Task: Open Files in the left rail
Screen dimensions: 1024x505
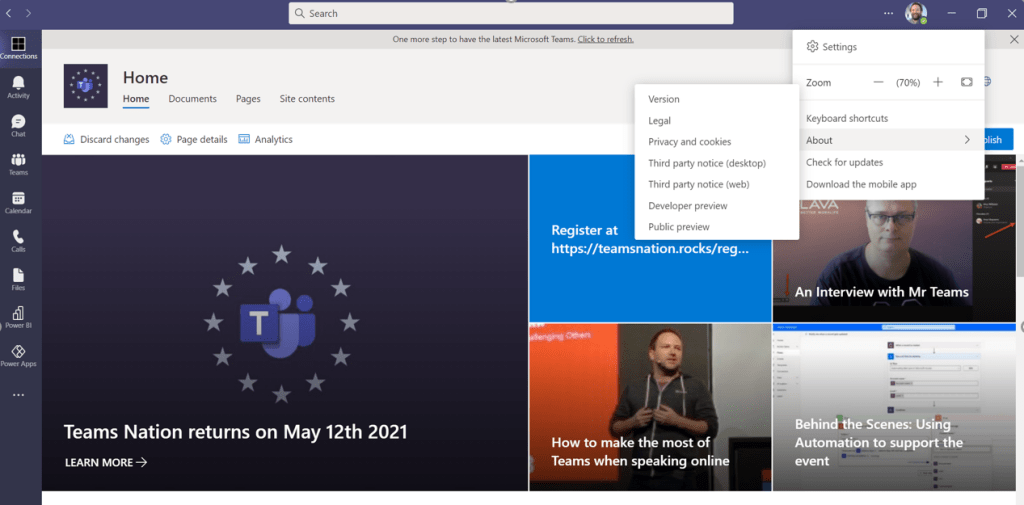Action: (x=18, y=278)
